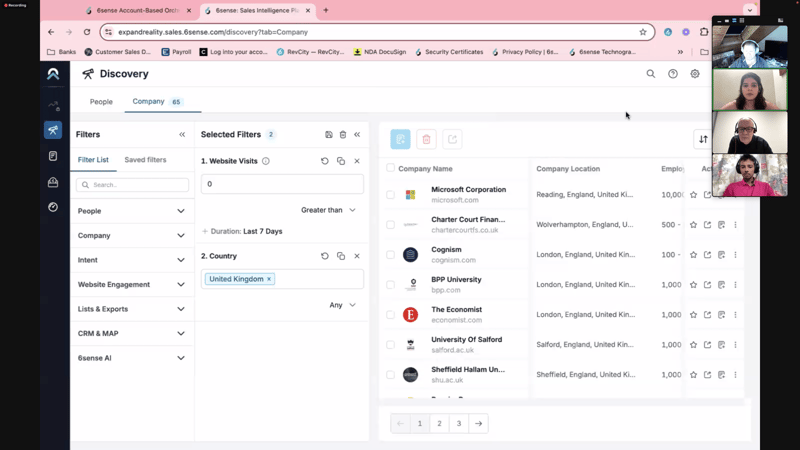This screenshot has width=800, height=450.
Task: Click the red delete toolbar button
Action: click(x=427, y=139)
